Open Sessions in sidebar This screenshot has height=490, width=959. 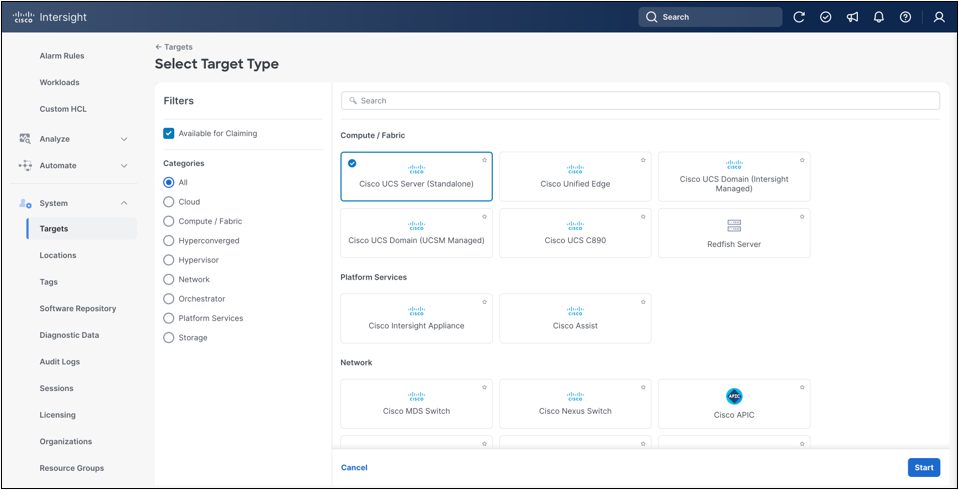(x=56, y=388)
